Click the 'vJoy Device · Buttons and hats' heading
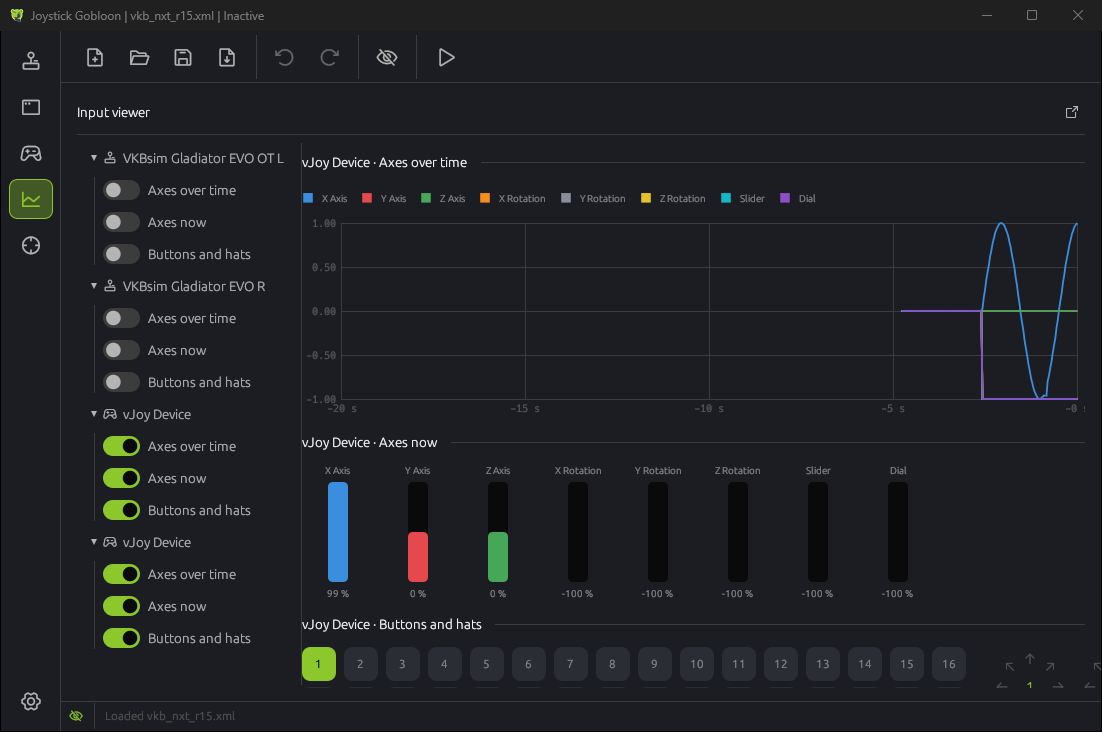 click(392, 625)
